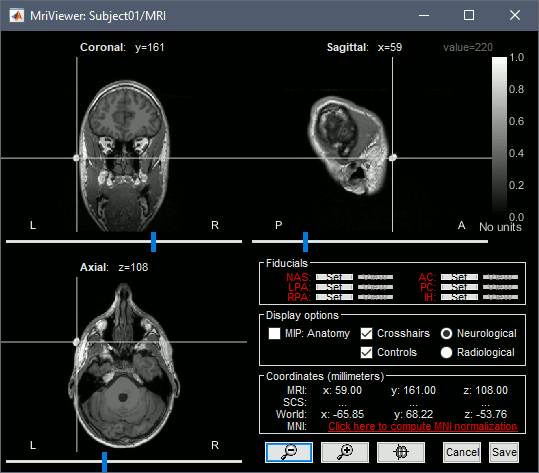Click the 'Axial: z=108' label

click(114, 267)
